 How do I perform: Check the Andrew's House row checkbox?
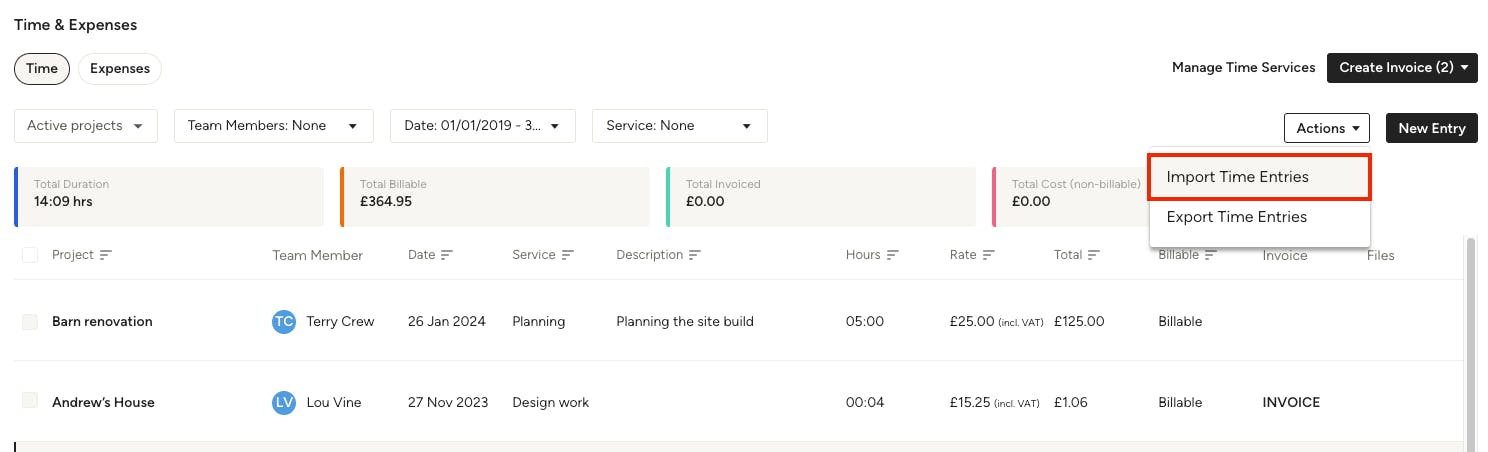[30, 402]
